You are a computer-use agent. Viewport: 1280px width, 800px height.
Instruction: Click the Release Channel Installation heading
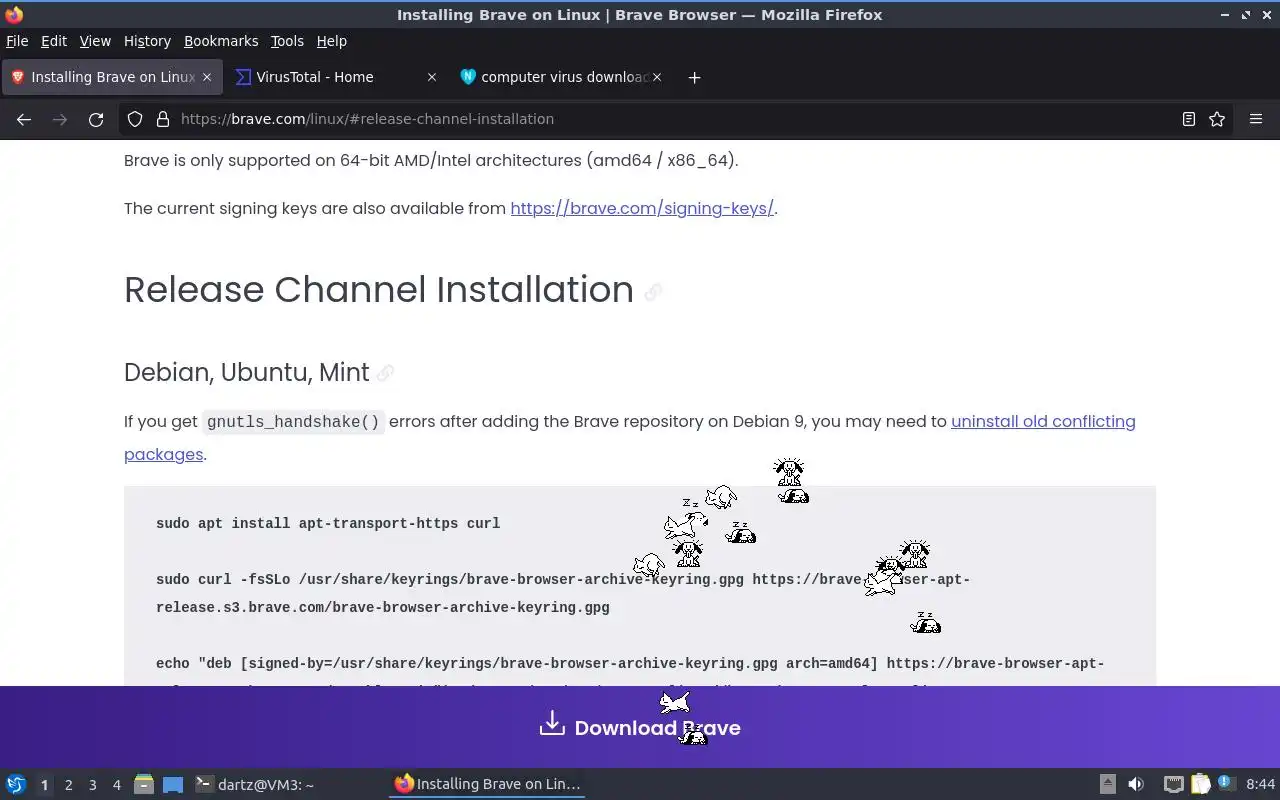[x=379, y=289]
